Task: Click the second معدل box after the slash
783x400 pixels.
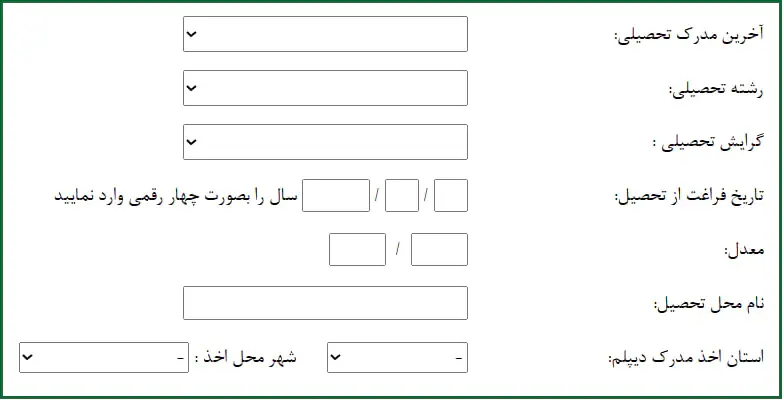Action: pyautogui.click(x=357, y=249)
